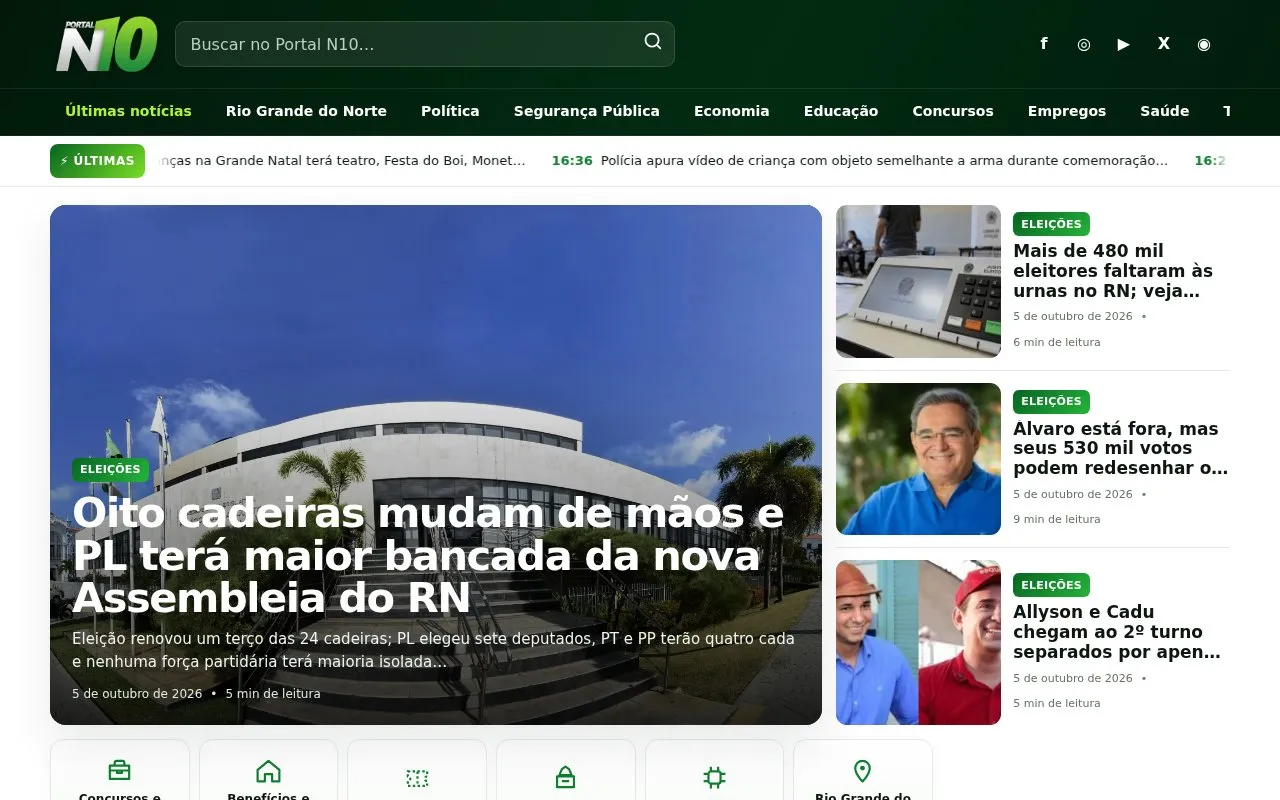The image size is (1280, 800).
Task: Open article Alvaro está fora
Action: pyautogui.click(x=1120, y=448)
